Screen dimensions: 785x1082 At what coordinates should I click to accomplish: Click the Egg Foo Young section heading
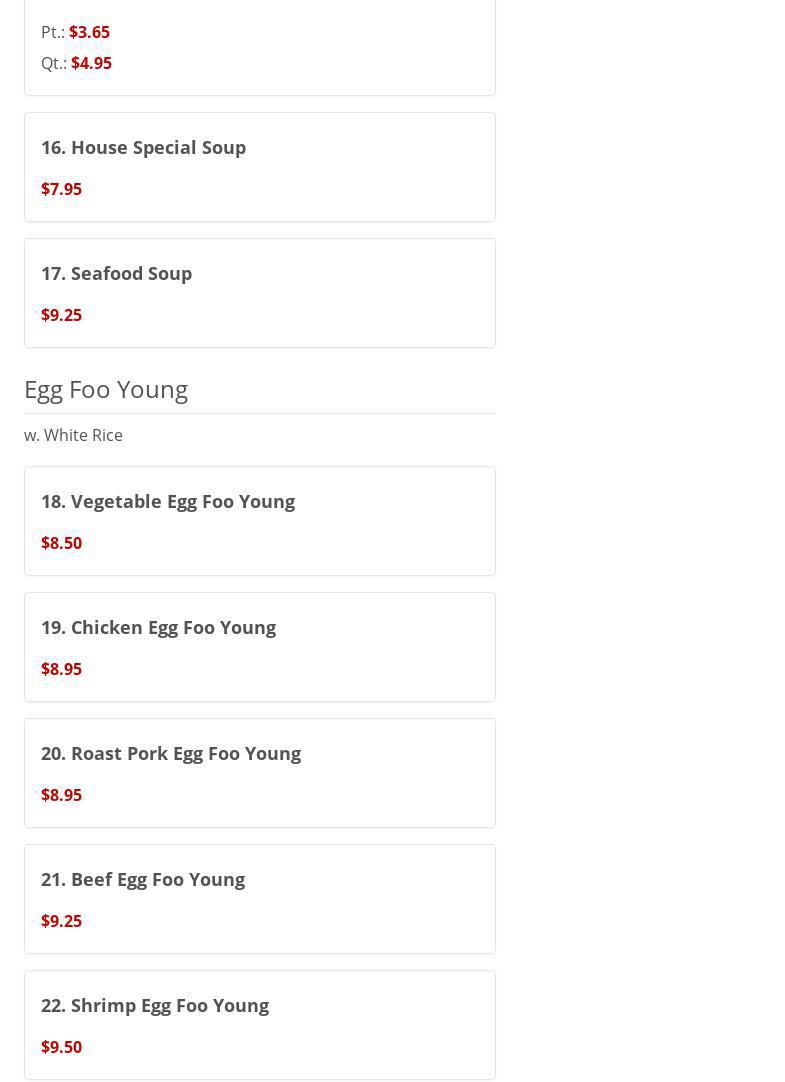(x=106, y=389)
